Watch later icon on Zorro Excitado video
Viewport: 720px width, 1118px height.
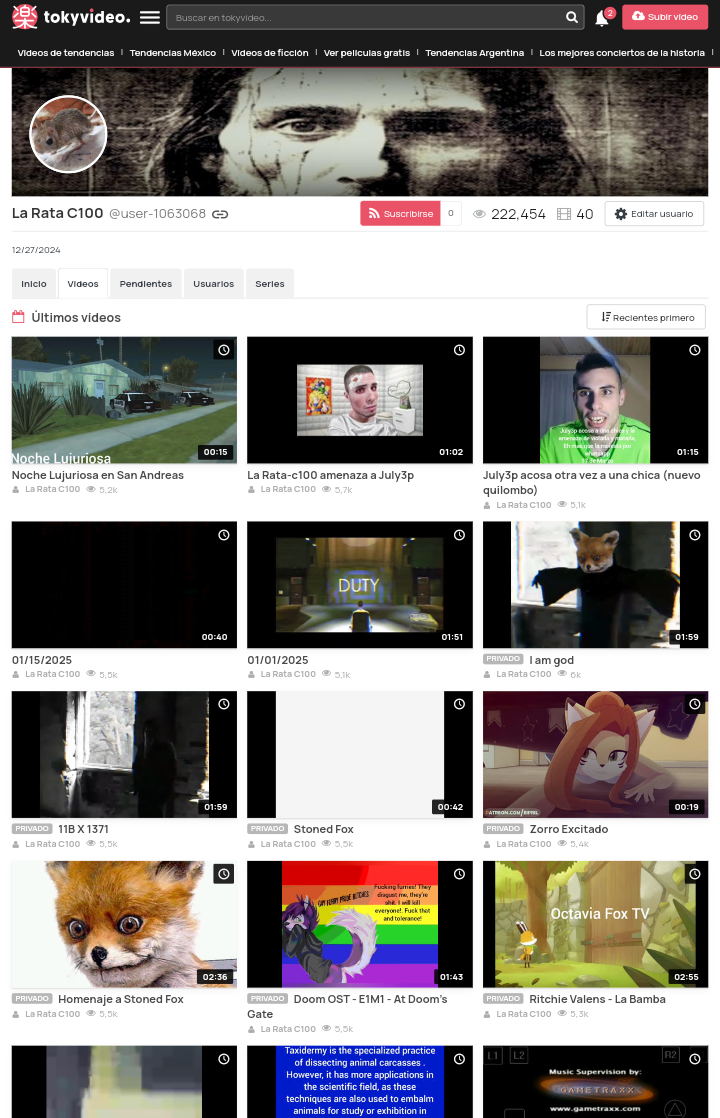coord(694,704)
